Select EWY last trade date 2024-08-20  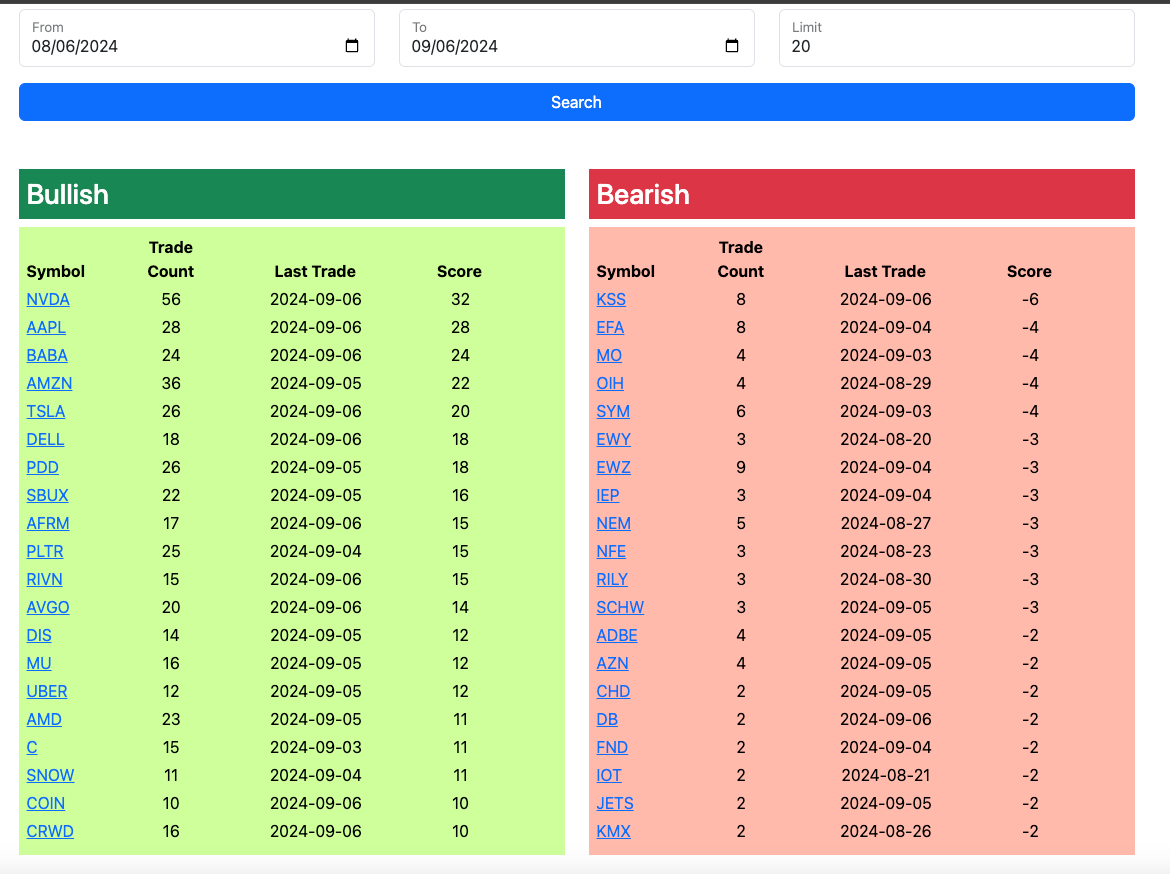coord(886,440)
